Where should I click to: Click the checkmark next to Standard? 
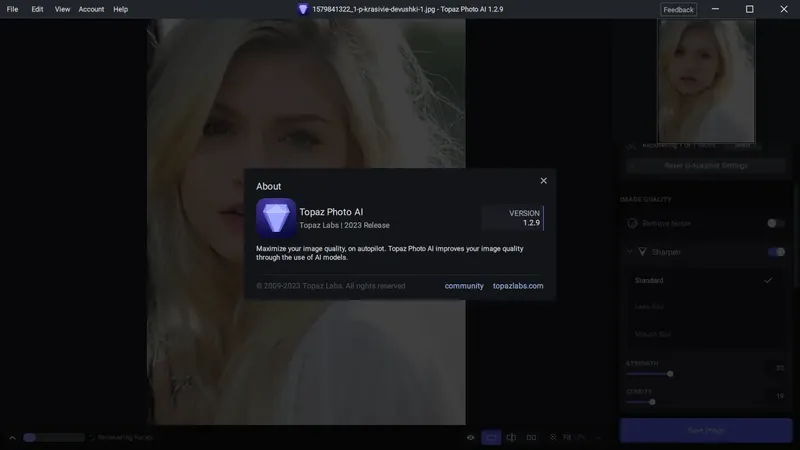(768, 280)
